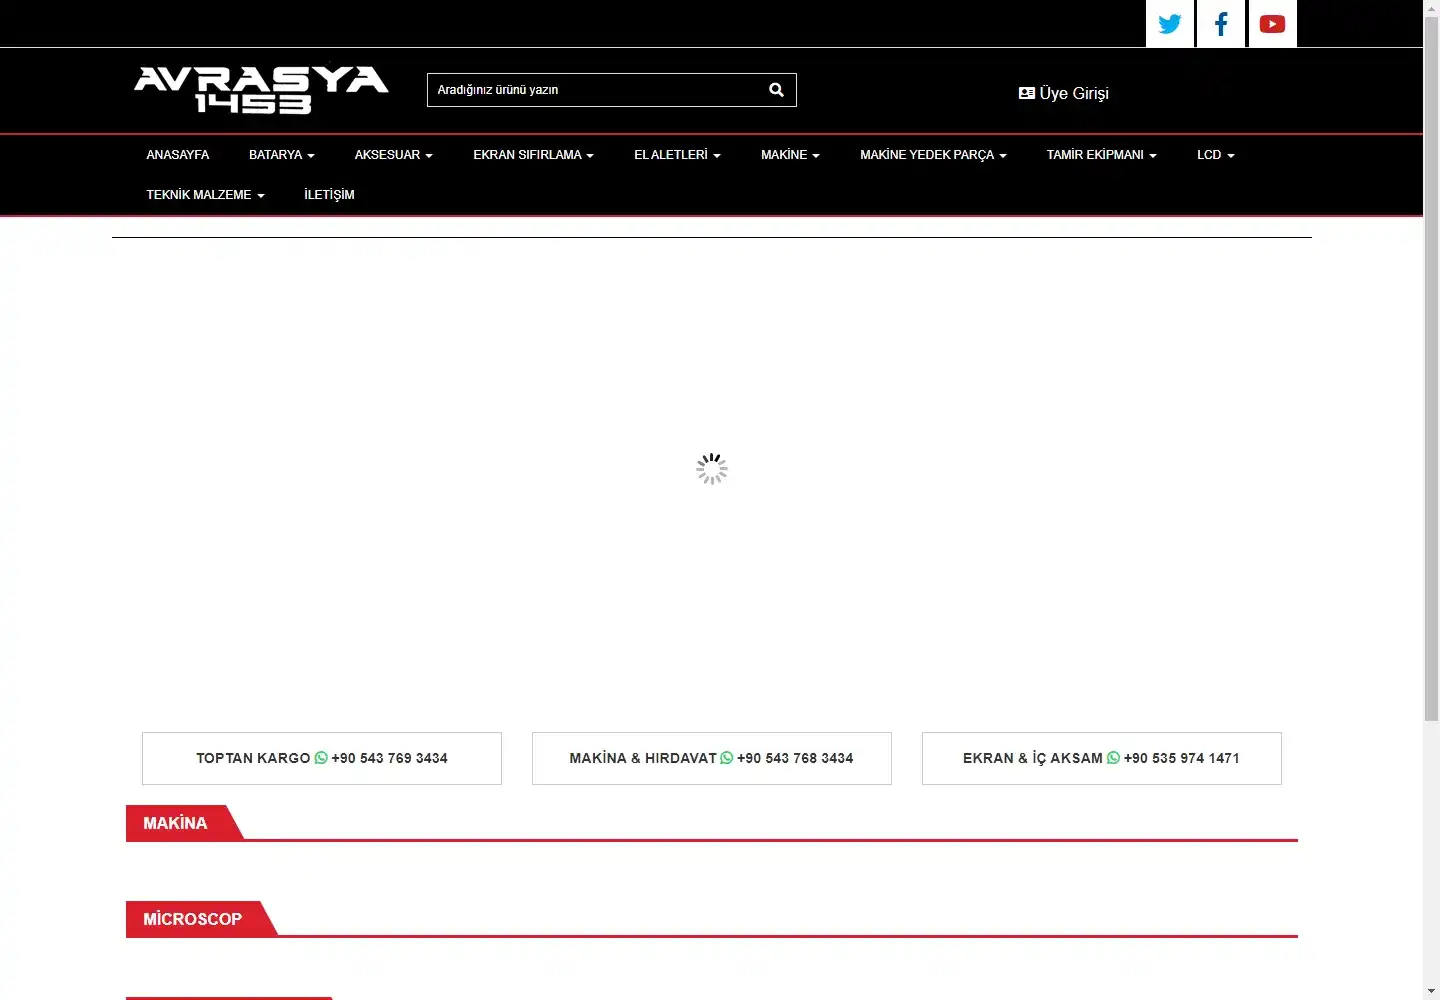This screenshot has width=1440, height=1000.
Task: Click the search magnifier icon
Action: (x=776, y=90)
